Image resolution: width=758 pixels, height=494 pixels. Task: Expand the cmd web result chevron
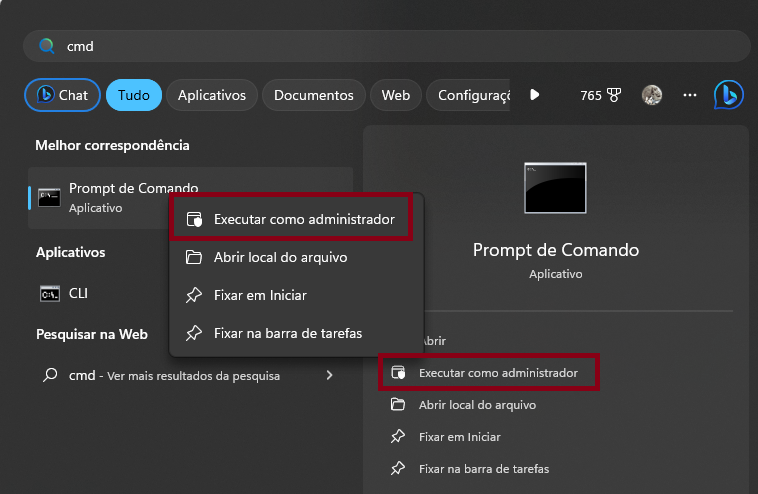pos(329,375)
